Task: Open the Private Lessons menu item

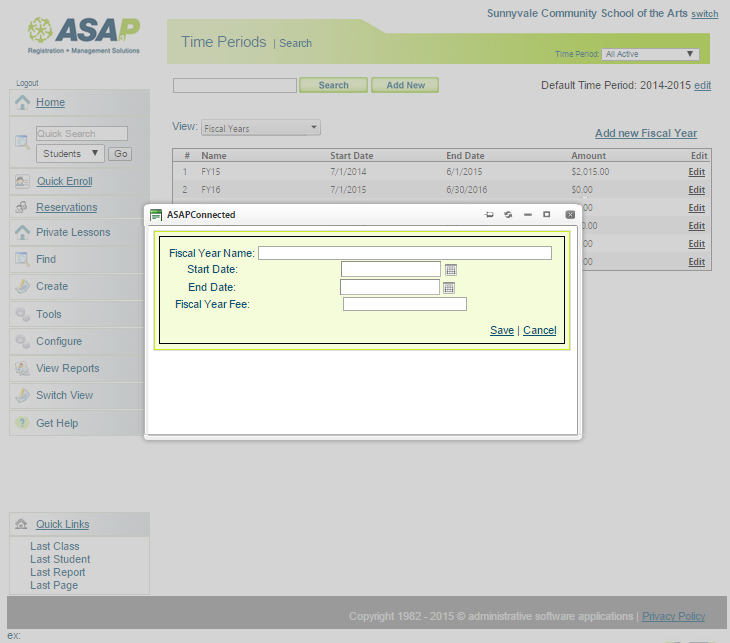Action: pyautogui.click(x=73, y=232)
